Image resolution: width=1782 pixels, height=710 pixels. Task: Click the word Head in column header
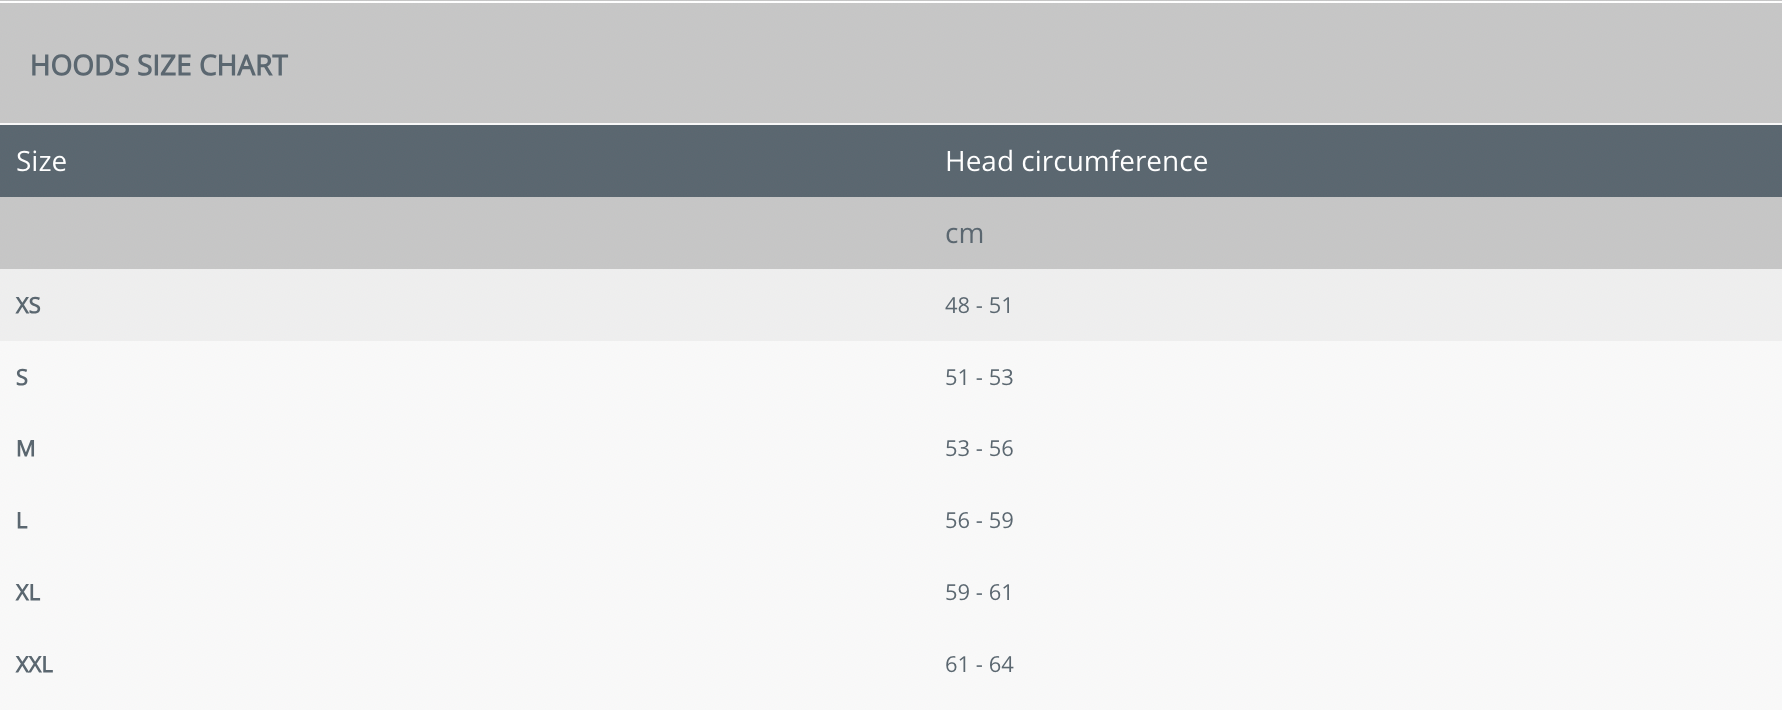979,161
